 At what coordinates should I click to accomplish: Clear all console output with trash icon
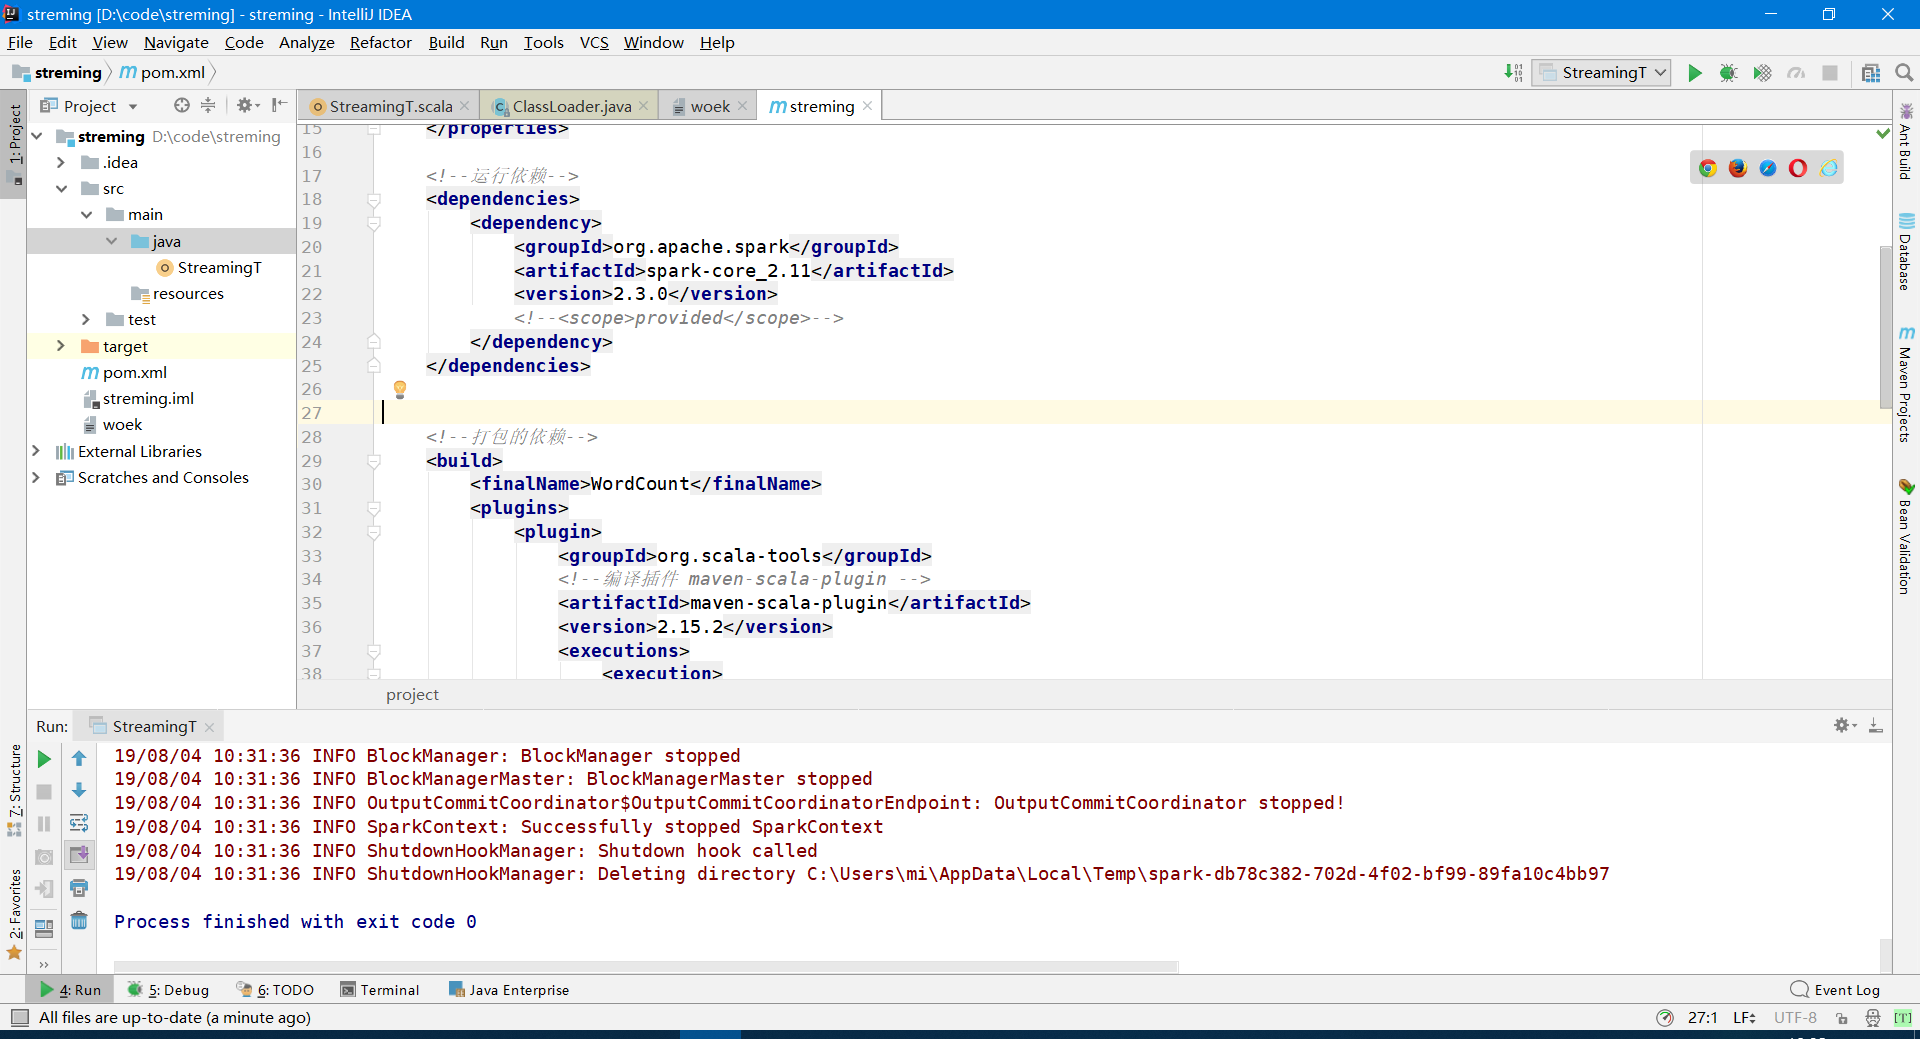click(79, 920)
